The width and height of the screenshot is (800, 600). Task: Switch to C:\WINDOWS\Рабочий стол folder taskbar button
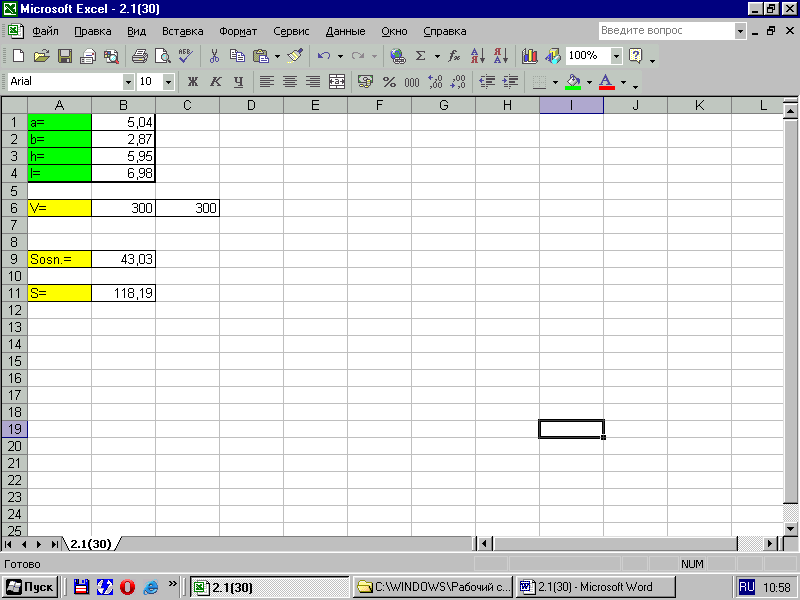[433, 587]
